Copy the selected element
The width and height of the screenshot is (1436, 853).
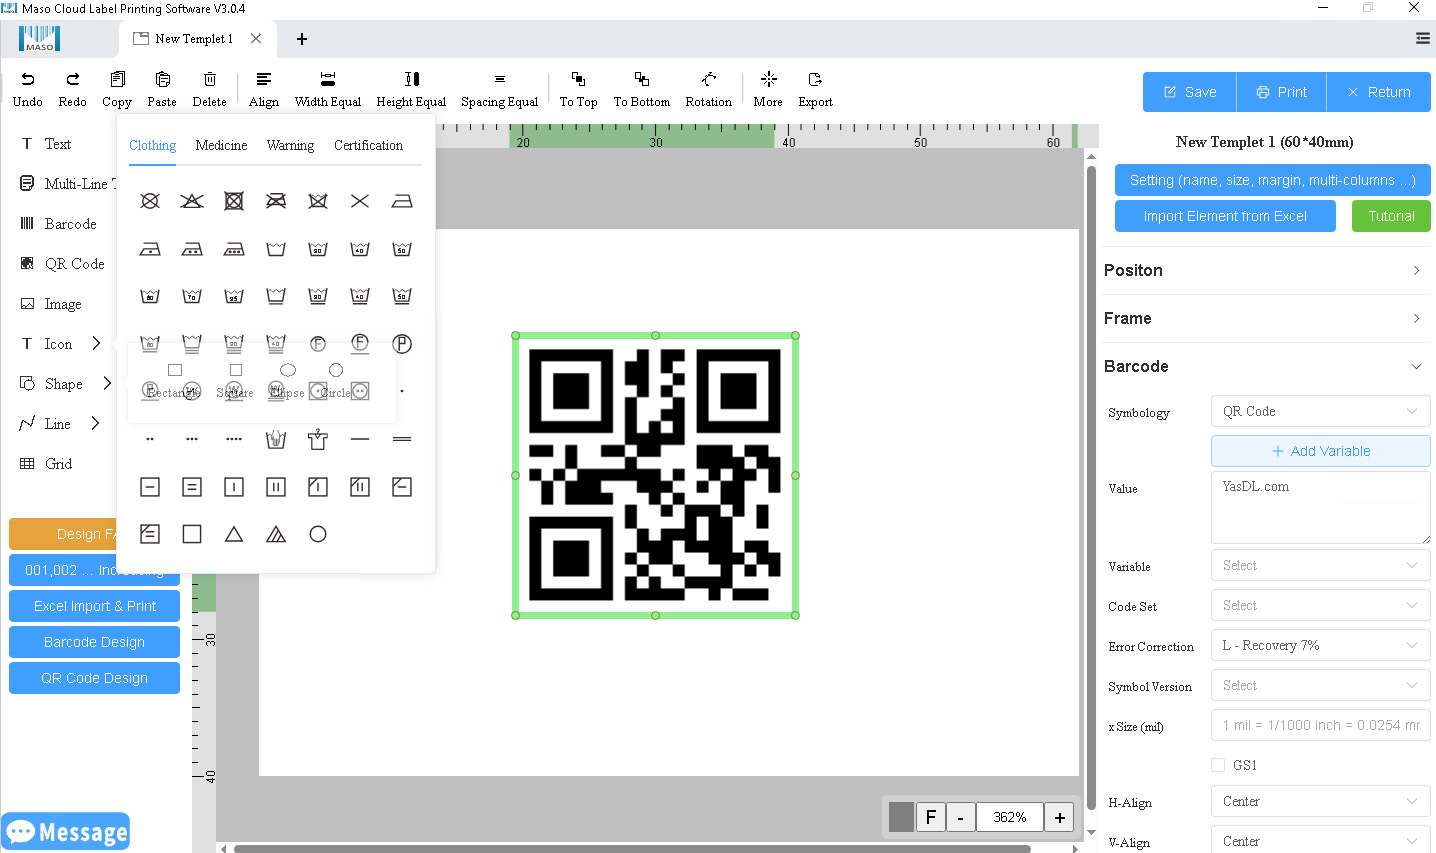pyautogui.click(x=117, y=89)
